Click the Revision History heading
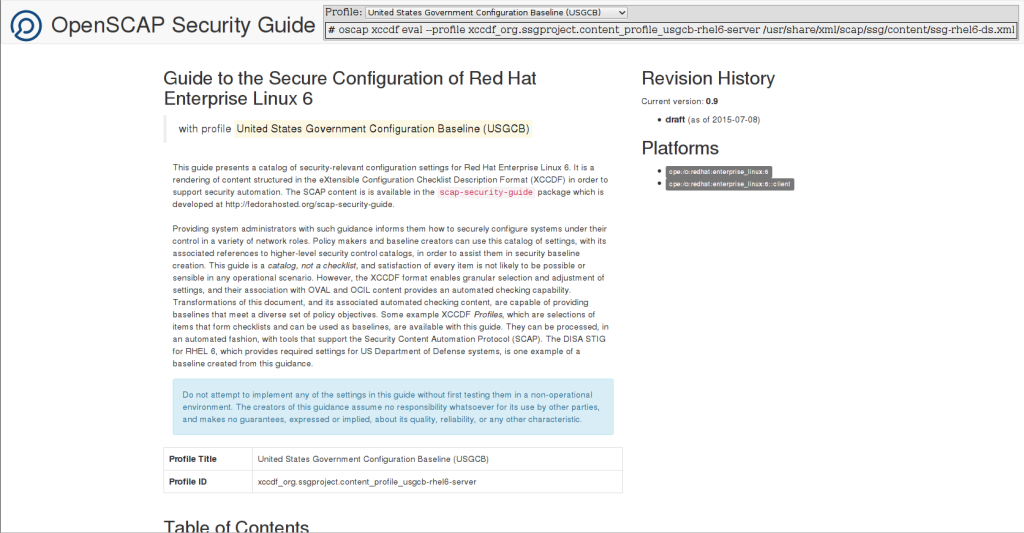The image size is (1024, 533). 708,78
